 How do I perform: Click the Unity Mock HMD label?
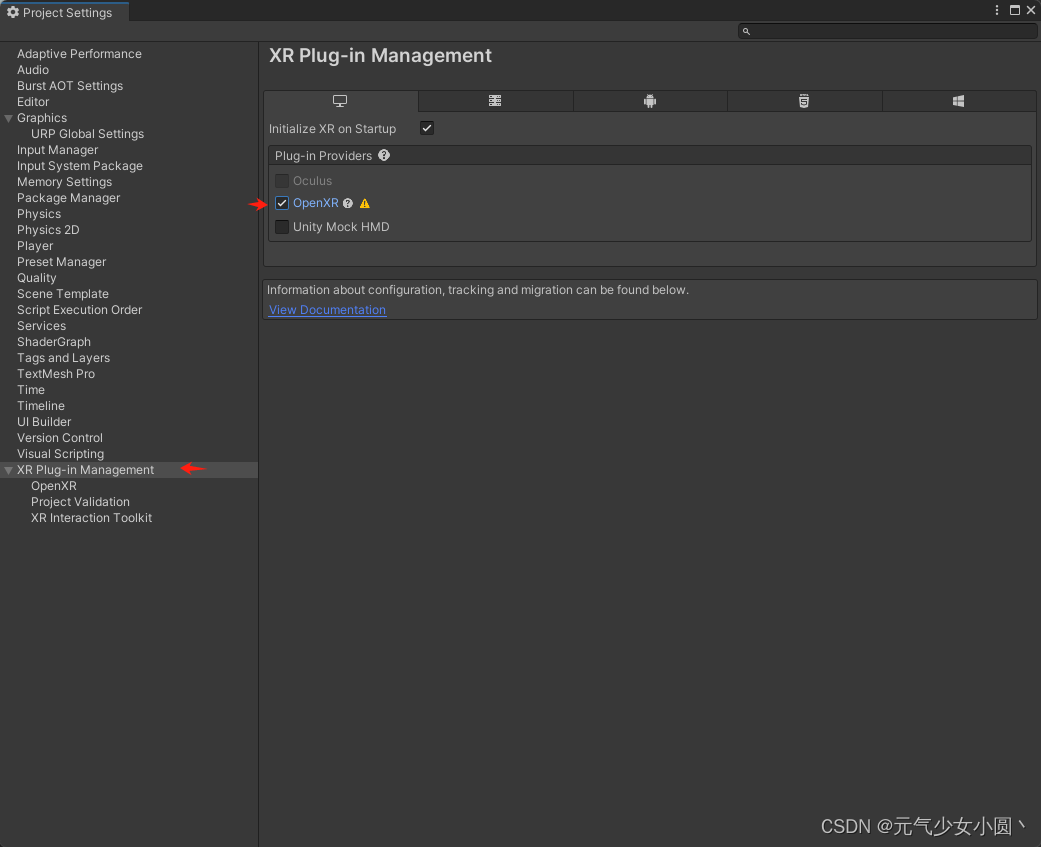click(341, 227)
